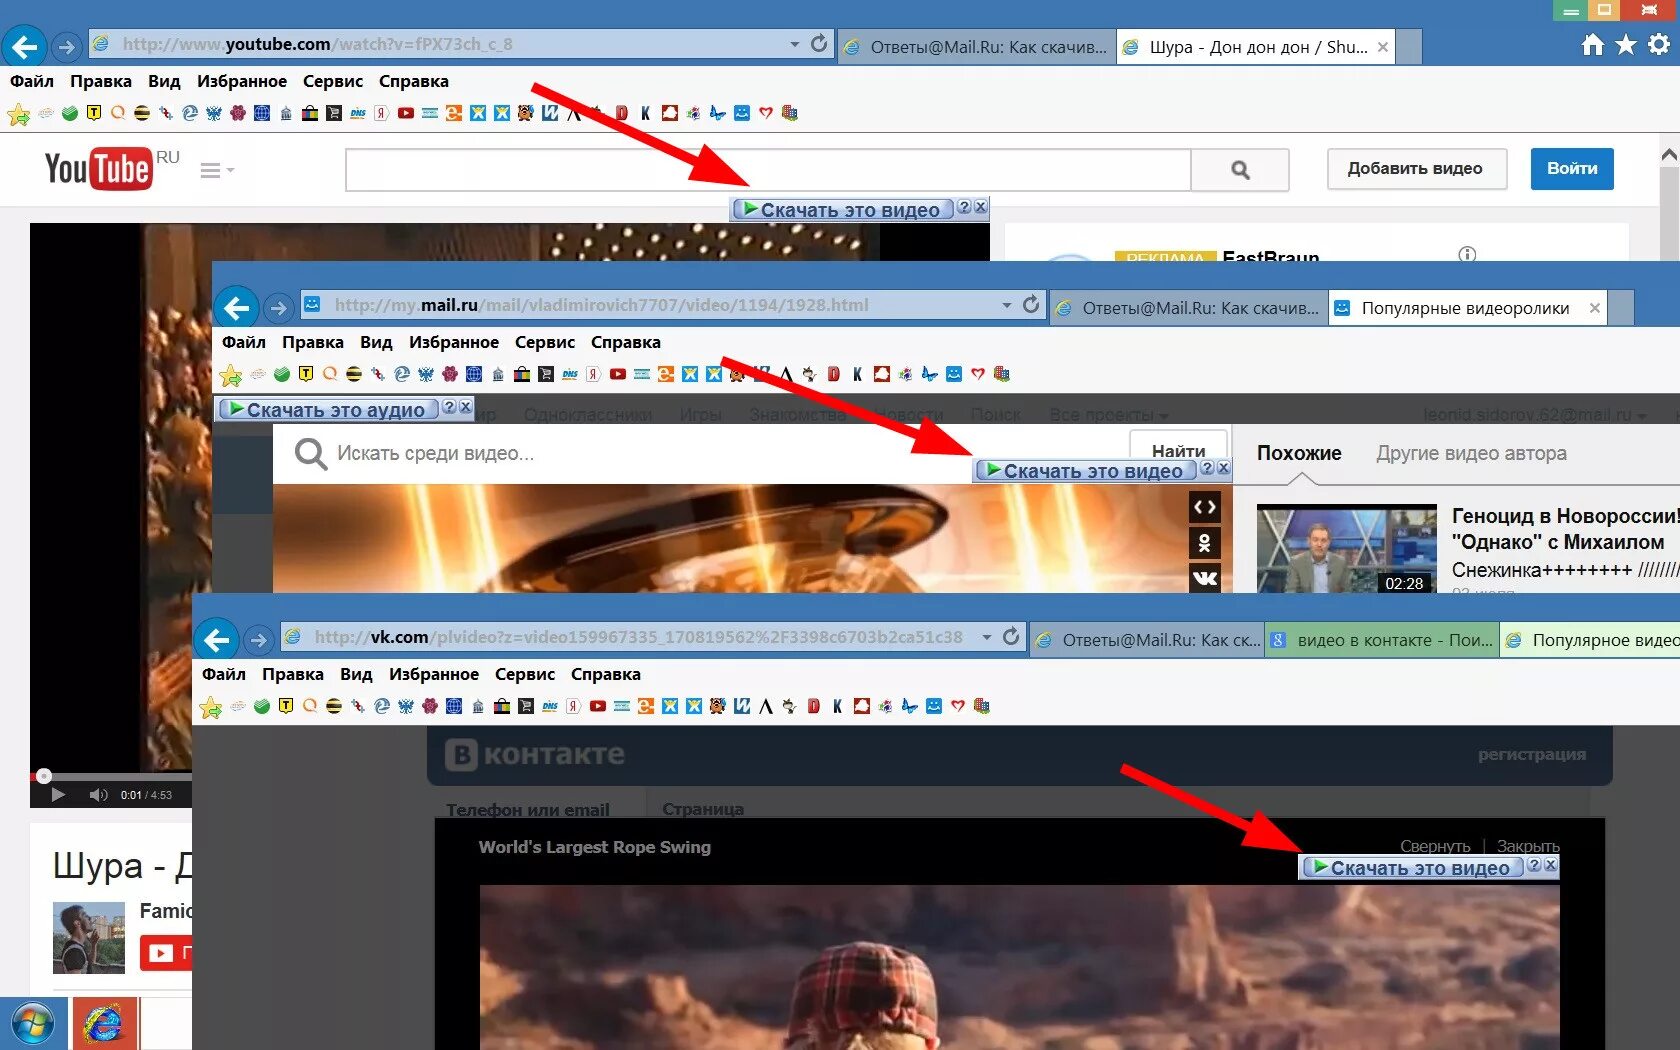The image size is (1680, 1050).
Task: Go back in the mail.ru browser window
Action: click(236, 307)
